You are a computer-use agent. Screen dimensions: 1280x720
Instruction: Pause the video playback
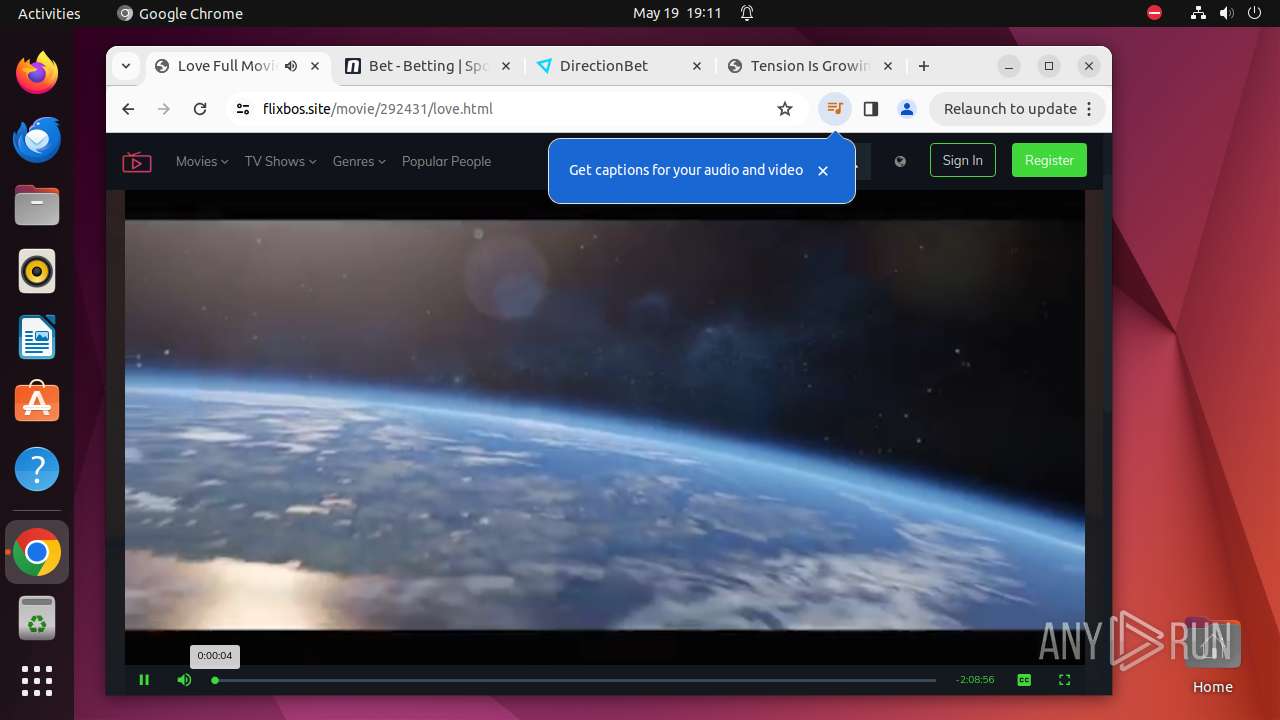click(144, 680)
